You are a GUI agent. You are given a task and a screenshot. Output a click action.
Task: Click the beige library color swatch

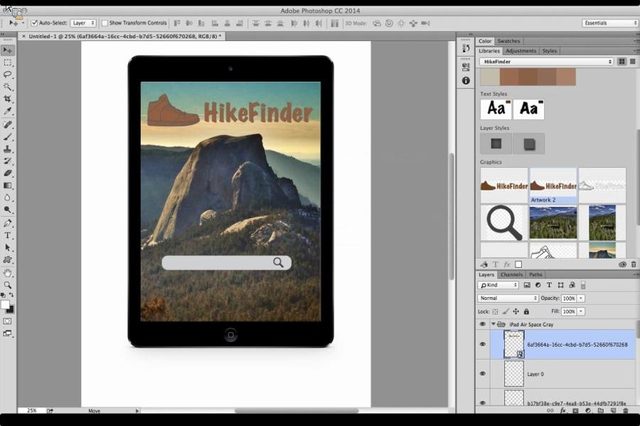(x=490, y=77)
